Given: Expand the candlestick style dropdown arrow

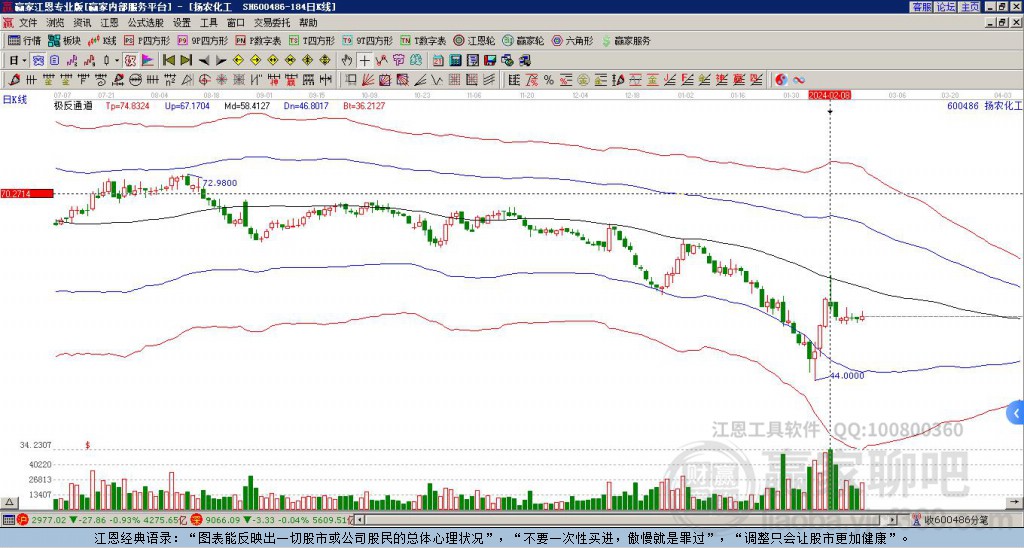Looking at the screenshot, I should [117, 60].
